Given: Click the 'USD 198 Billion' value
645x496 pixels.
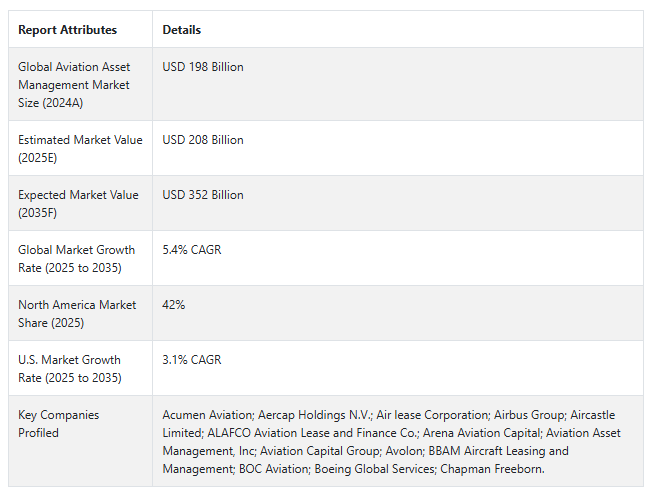Looking at the screenshot, I should tap(203, 67).
